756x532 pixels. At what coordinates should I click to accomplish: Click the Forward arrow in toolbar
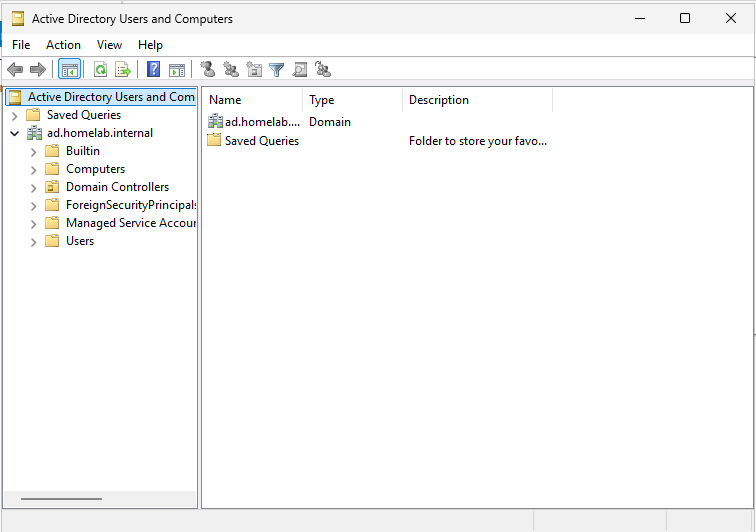click(38, 69)
